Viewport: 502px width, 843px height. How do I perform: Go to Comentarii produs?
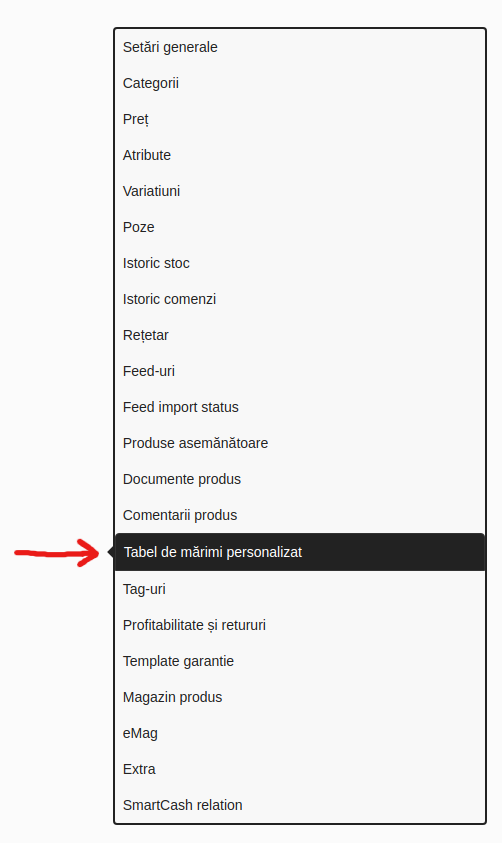click(299, 516)
